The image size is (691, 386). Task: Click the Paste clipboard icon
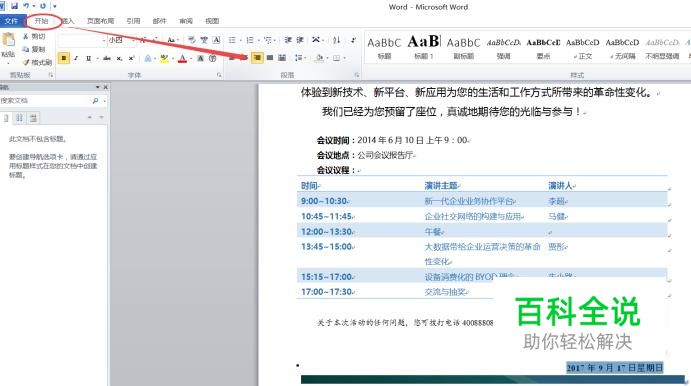point(8,40)
